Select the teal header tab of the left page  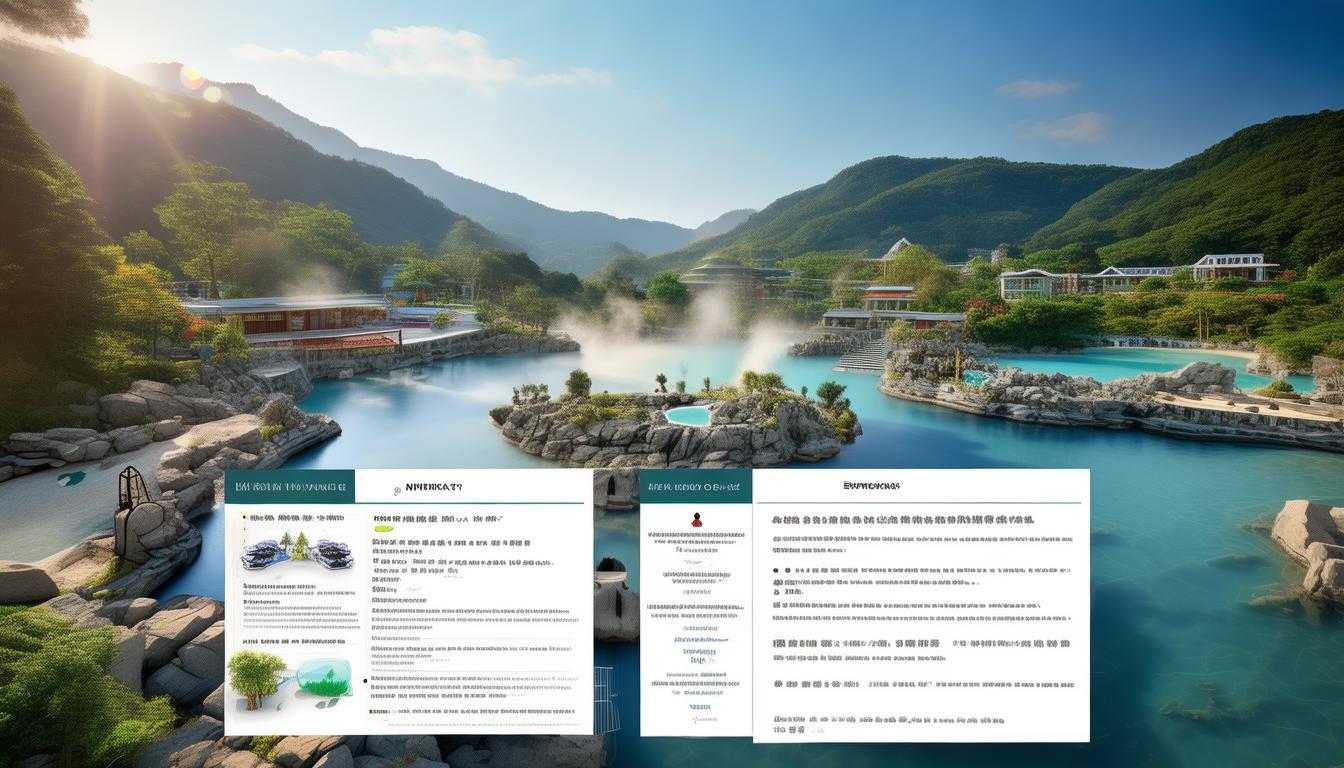pyautogui.click(x=290, y=486)
